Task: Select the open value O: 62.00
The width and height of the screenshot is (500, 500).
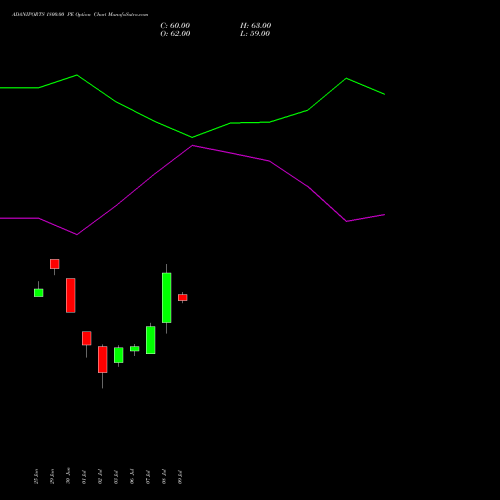Action: [175, 34]
